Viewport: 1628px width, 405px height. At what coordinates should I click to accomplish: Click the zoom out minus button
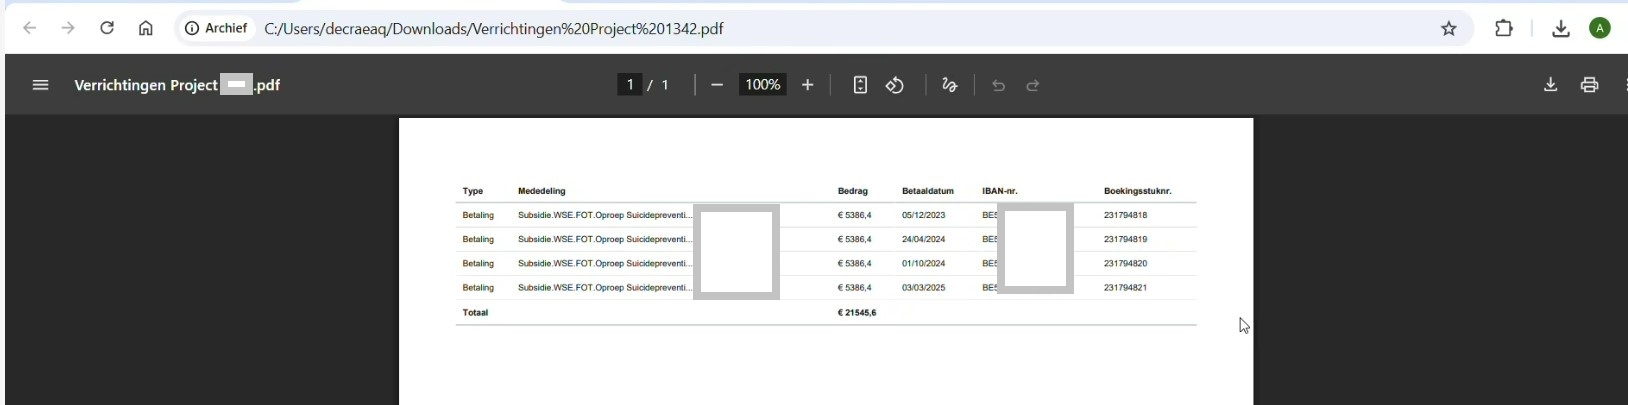717,85
